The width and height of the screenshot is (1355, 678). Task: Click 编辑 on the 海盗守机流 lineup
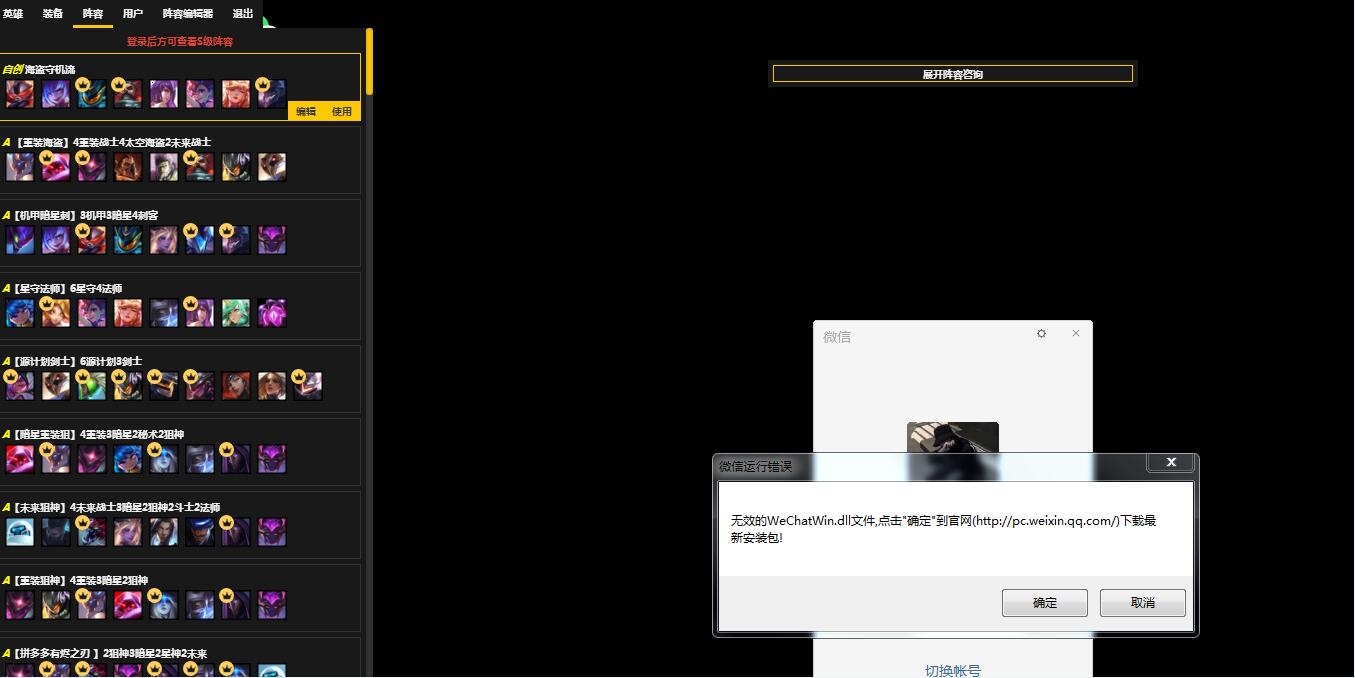tap(306, 111)
